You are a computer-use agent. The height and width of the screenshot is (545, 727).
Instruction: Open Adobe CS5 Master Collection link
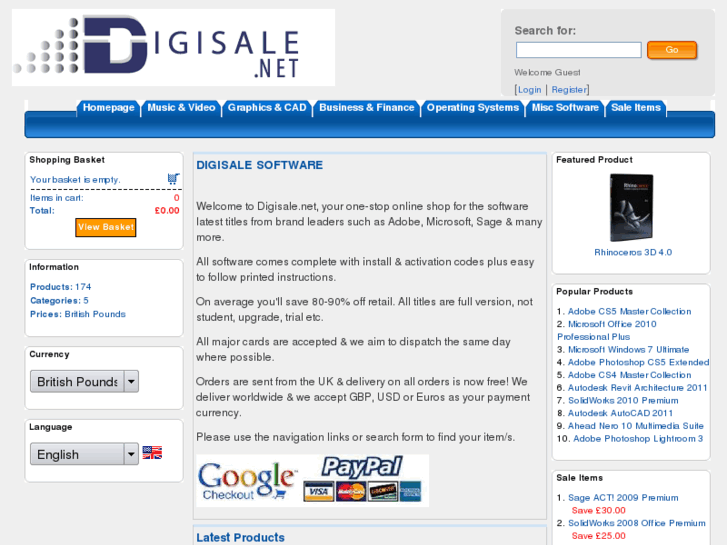(629, 311)
